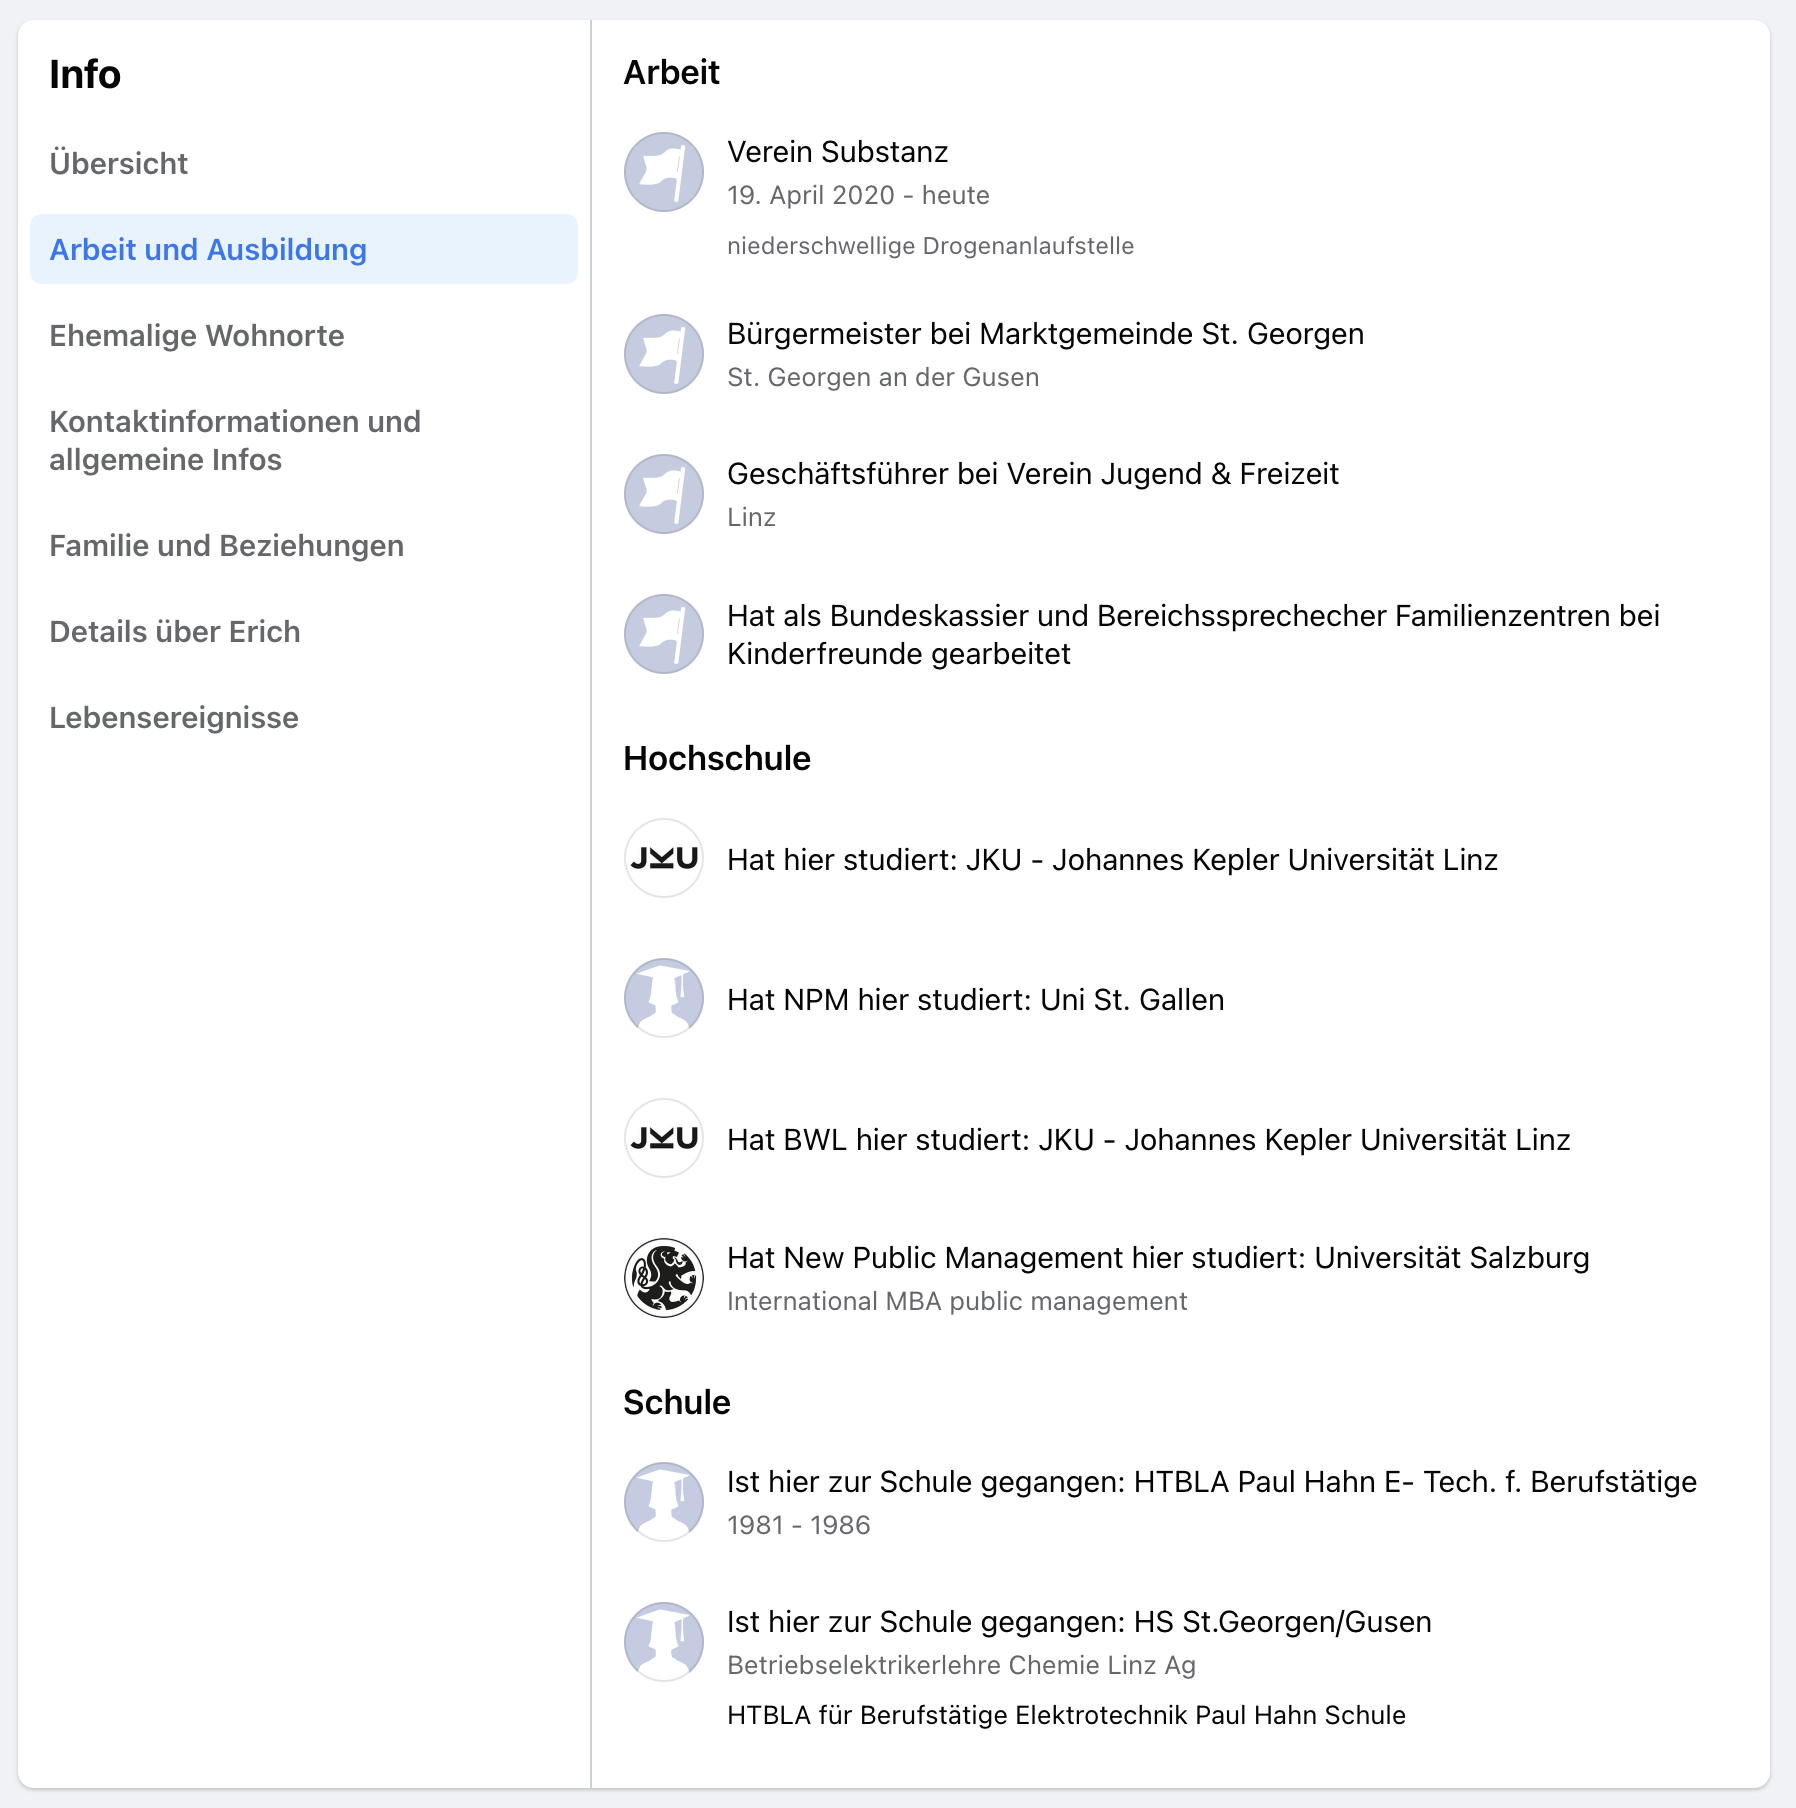Open the Kinderfreunde Bundeskassier work entry

coord(1193,634)
